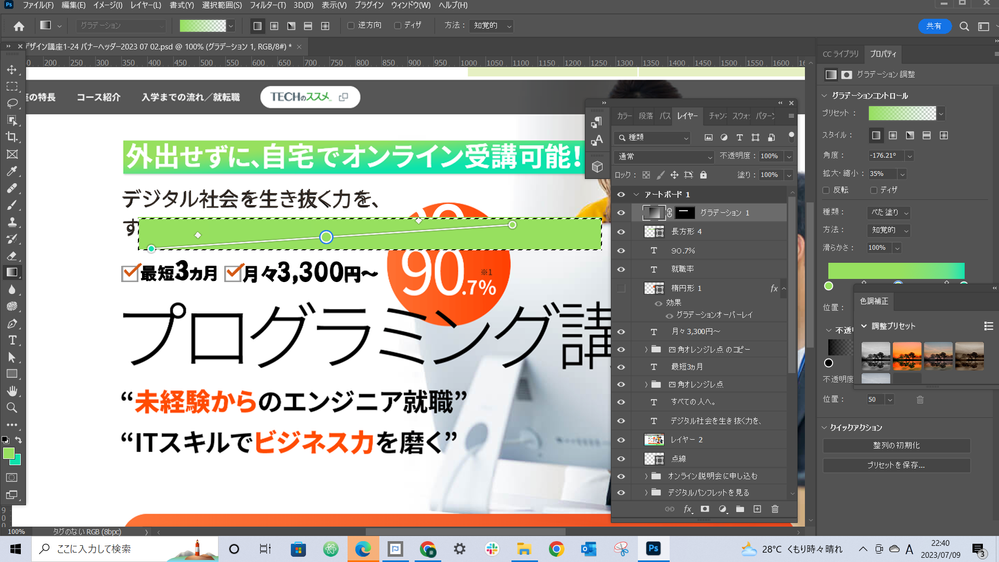Select the Pen tool
Viewport: 999px width, 562px height.
(12, 324)
